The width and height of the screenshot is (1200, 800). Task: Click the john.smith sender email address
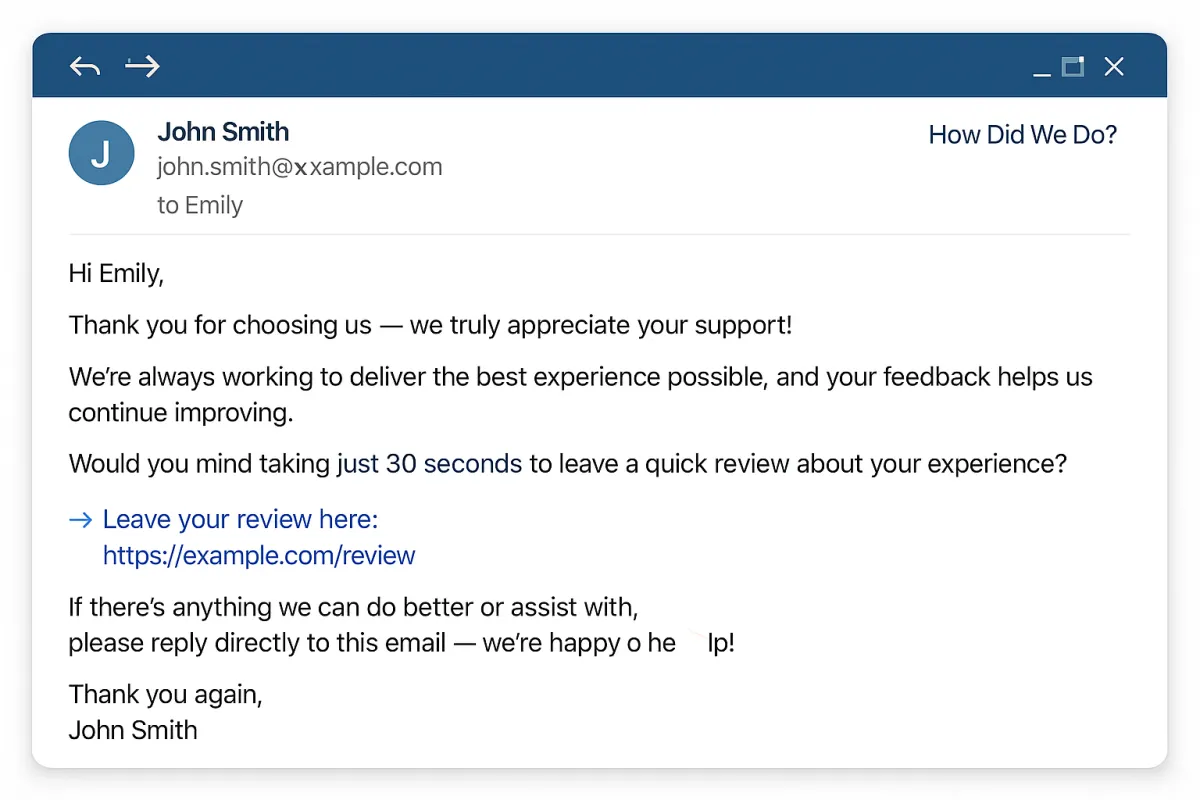tap(299, 167)
